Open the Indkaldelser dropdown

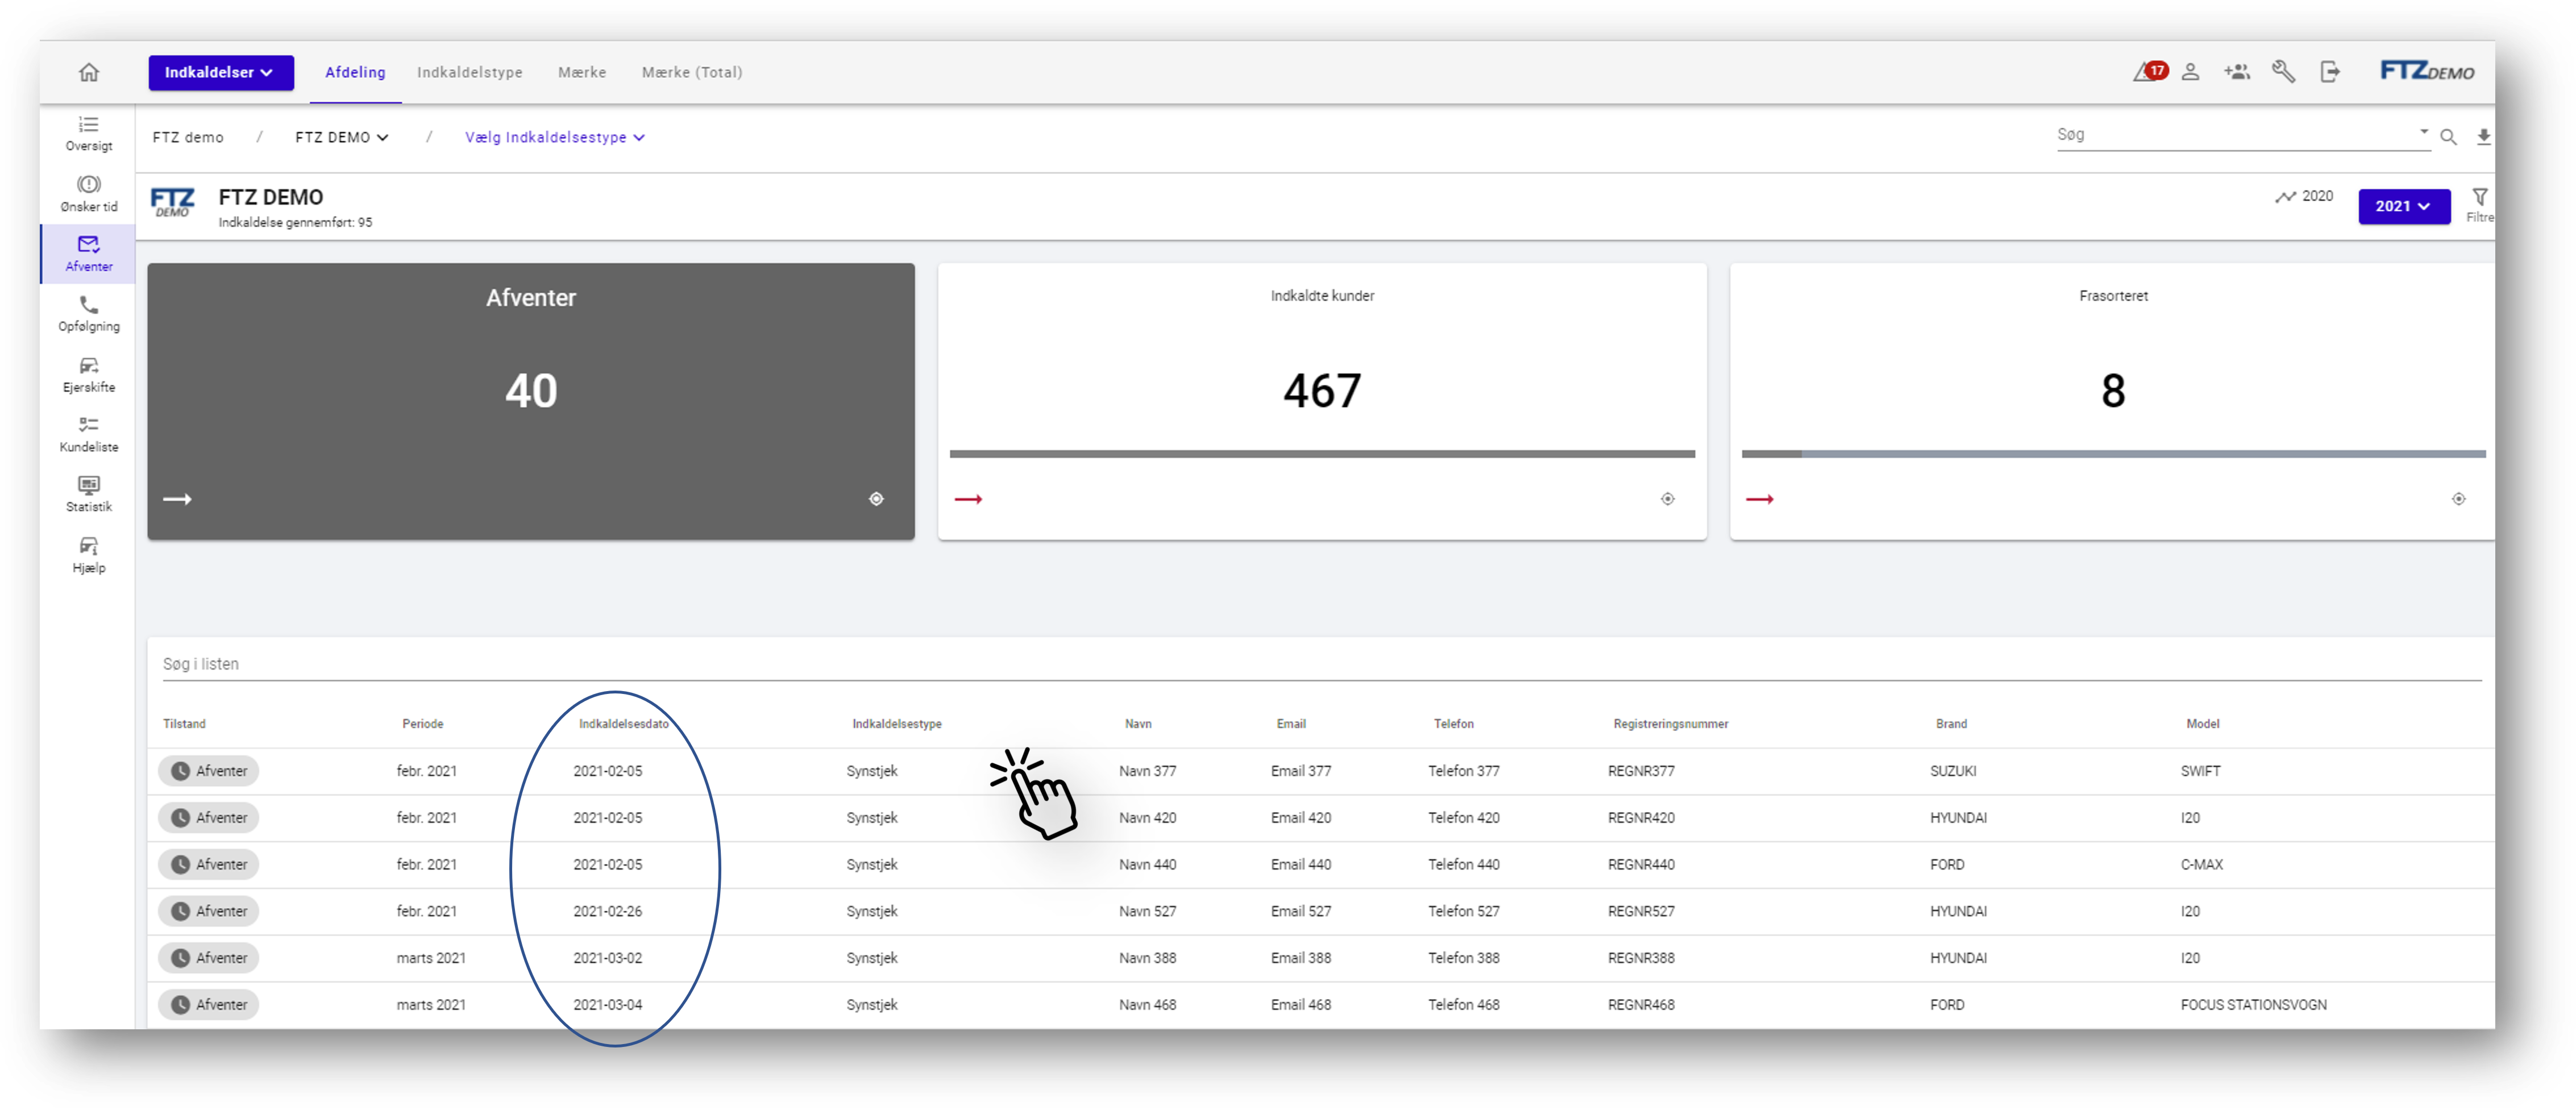coord(221,73)
